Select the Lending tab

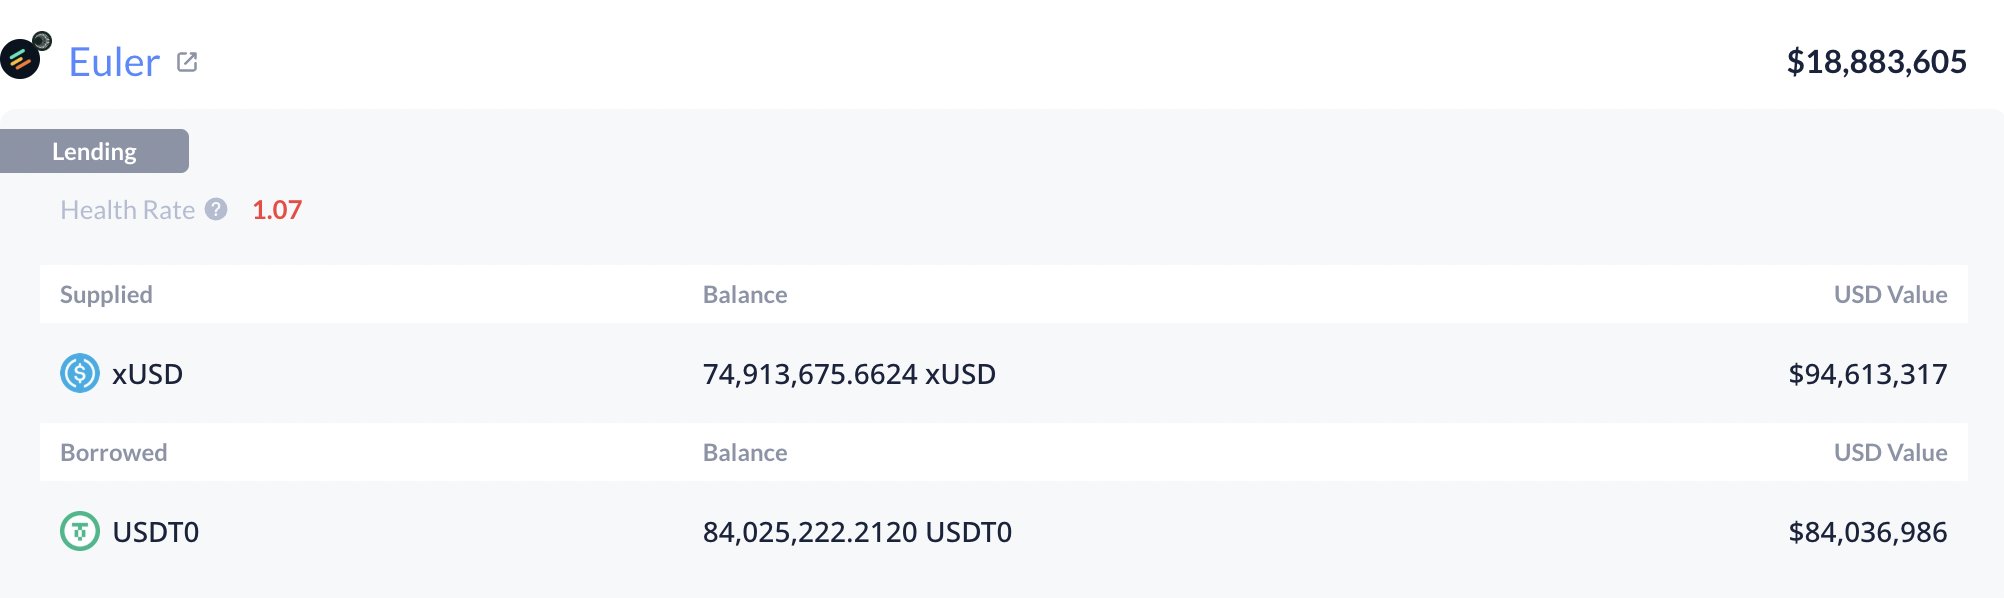point(94,151)
